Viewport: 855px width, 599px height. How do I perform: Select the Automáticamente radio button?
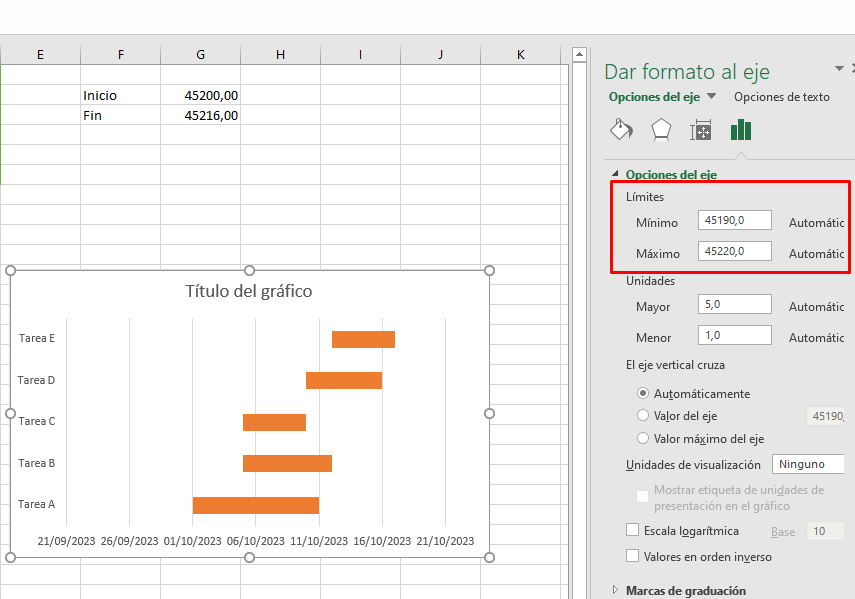click(x=643, y=393)
